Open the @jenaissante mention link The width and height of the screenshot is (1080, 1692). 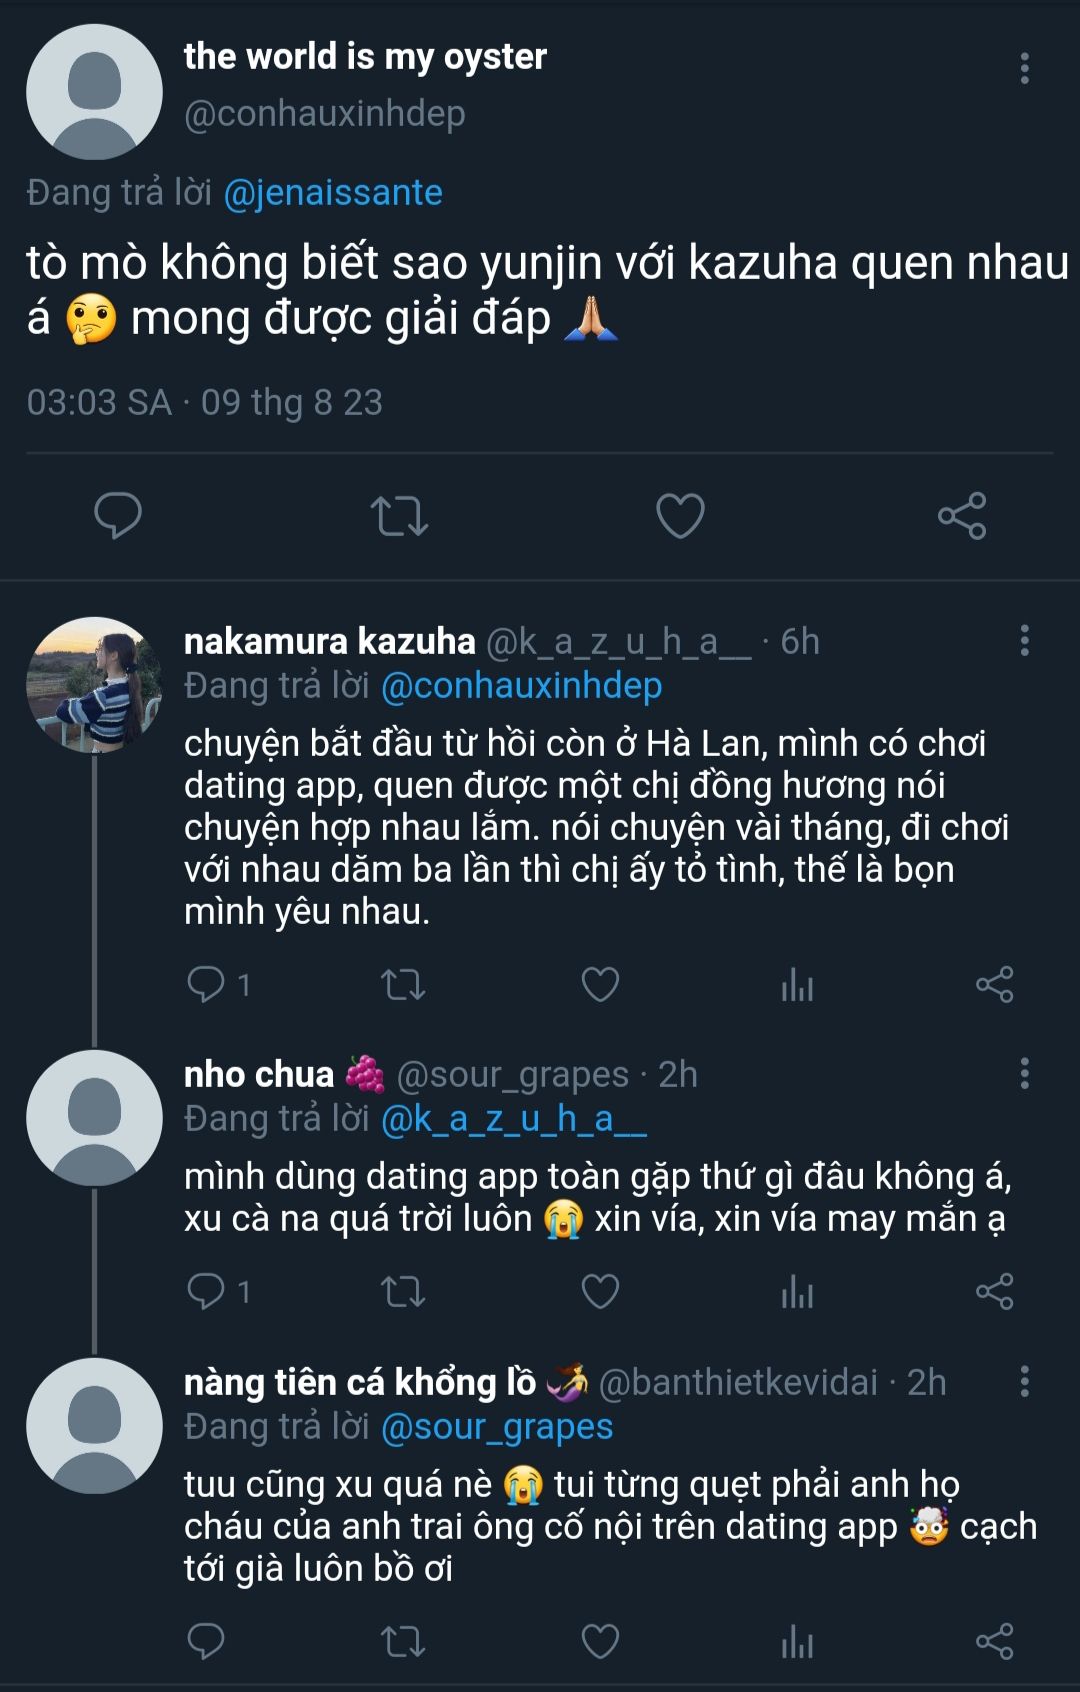(333, 192)
